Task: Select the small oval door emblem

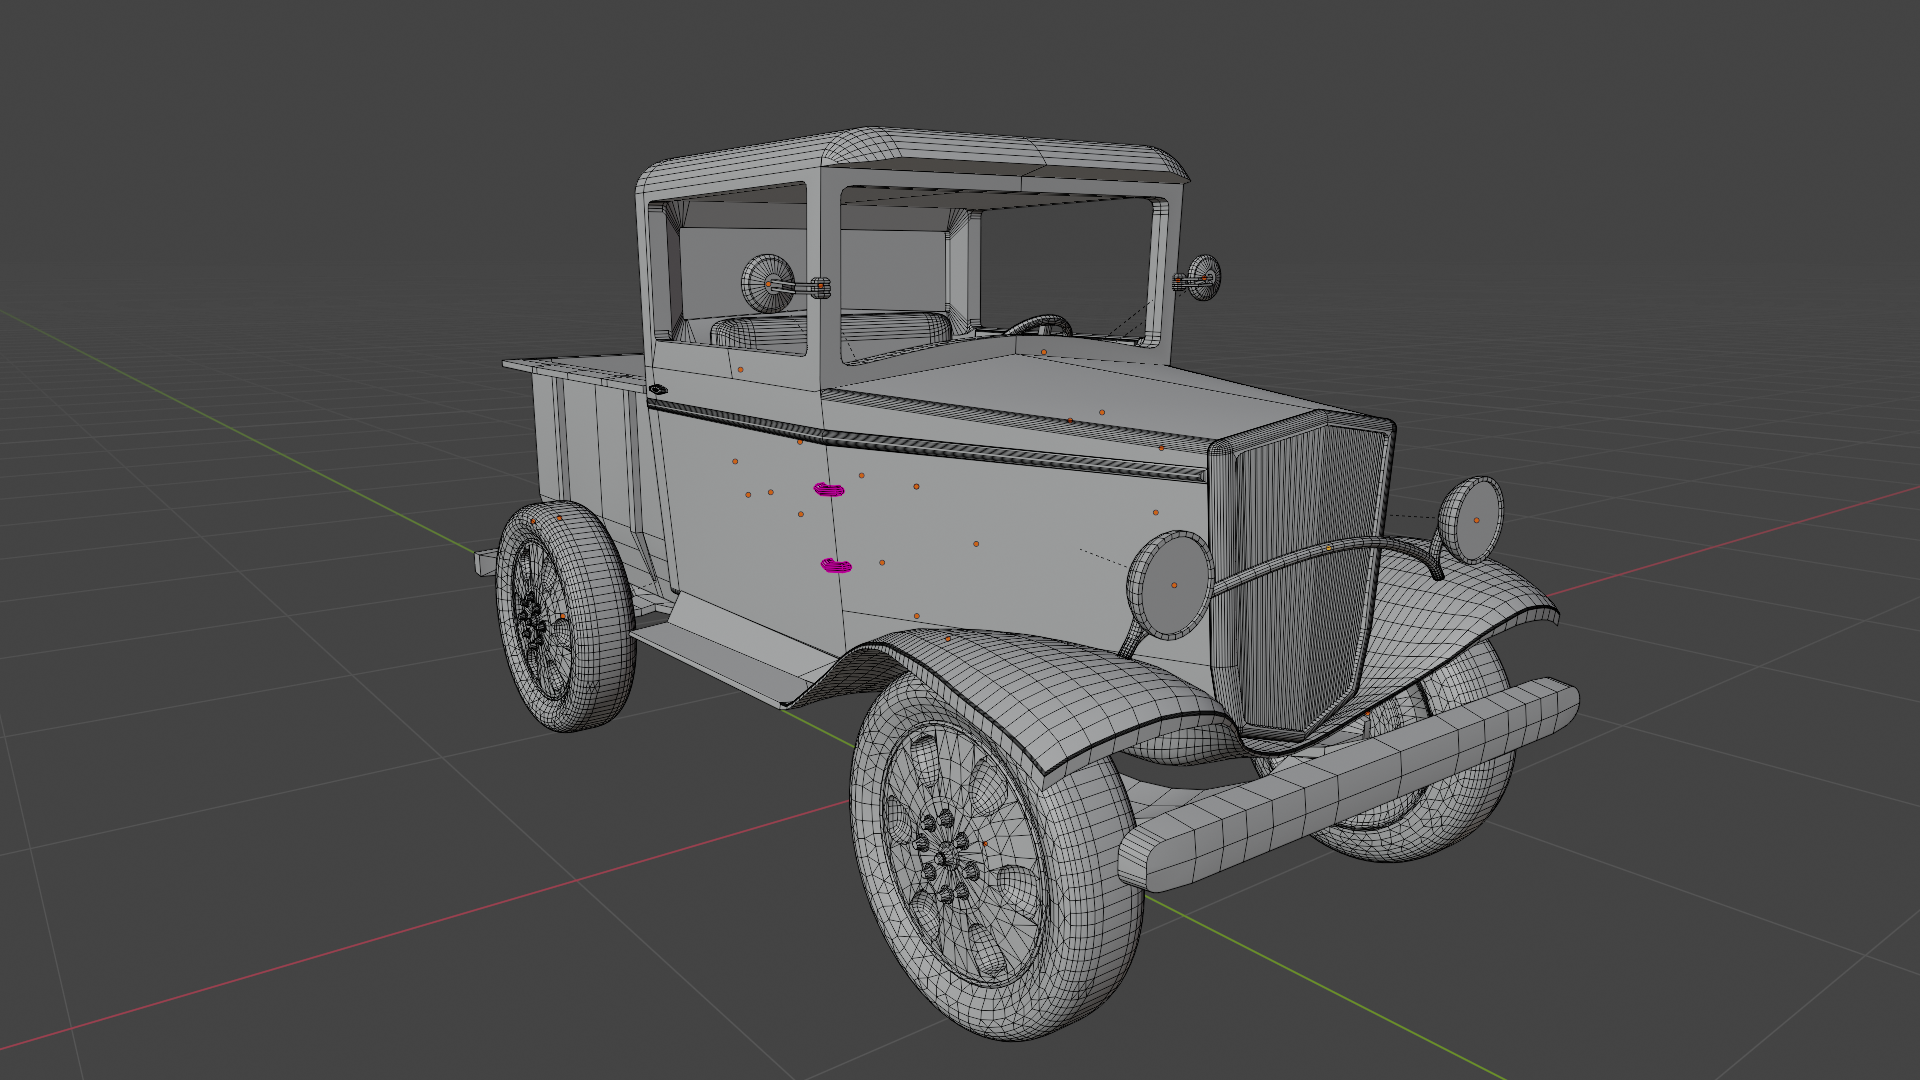Action: pyautogui.click(x=657, y=389)
